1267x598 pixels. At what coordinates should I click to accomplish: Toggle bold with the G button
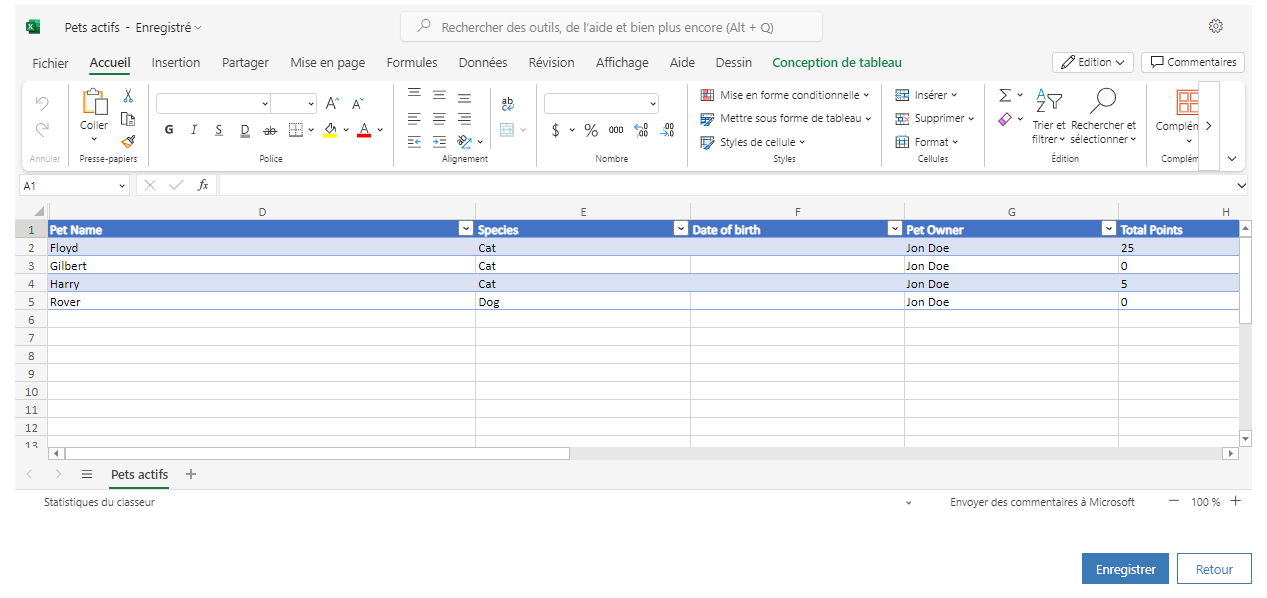168,130
